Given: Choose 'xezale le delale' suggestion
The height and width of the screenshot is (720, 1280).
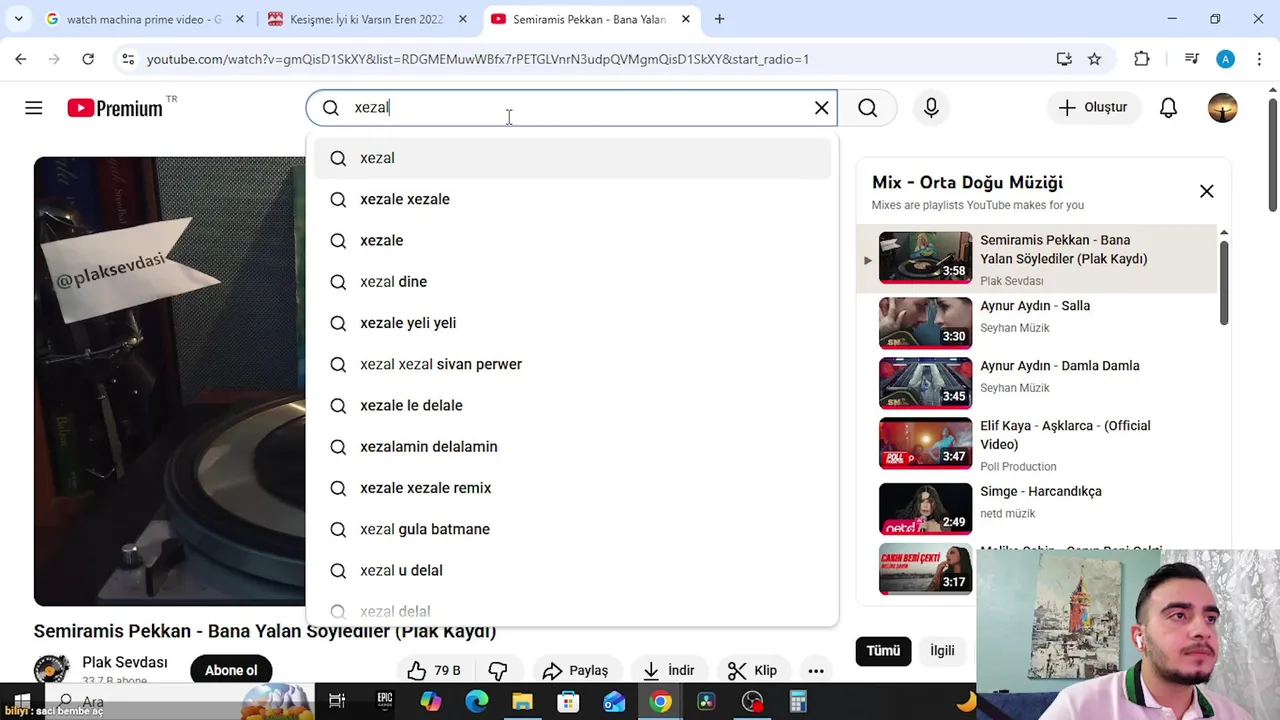Looking at the screenshot, I should [x=572, y=405].
